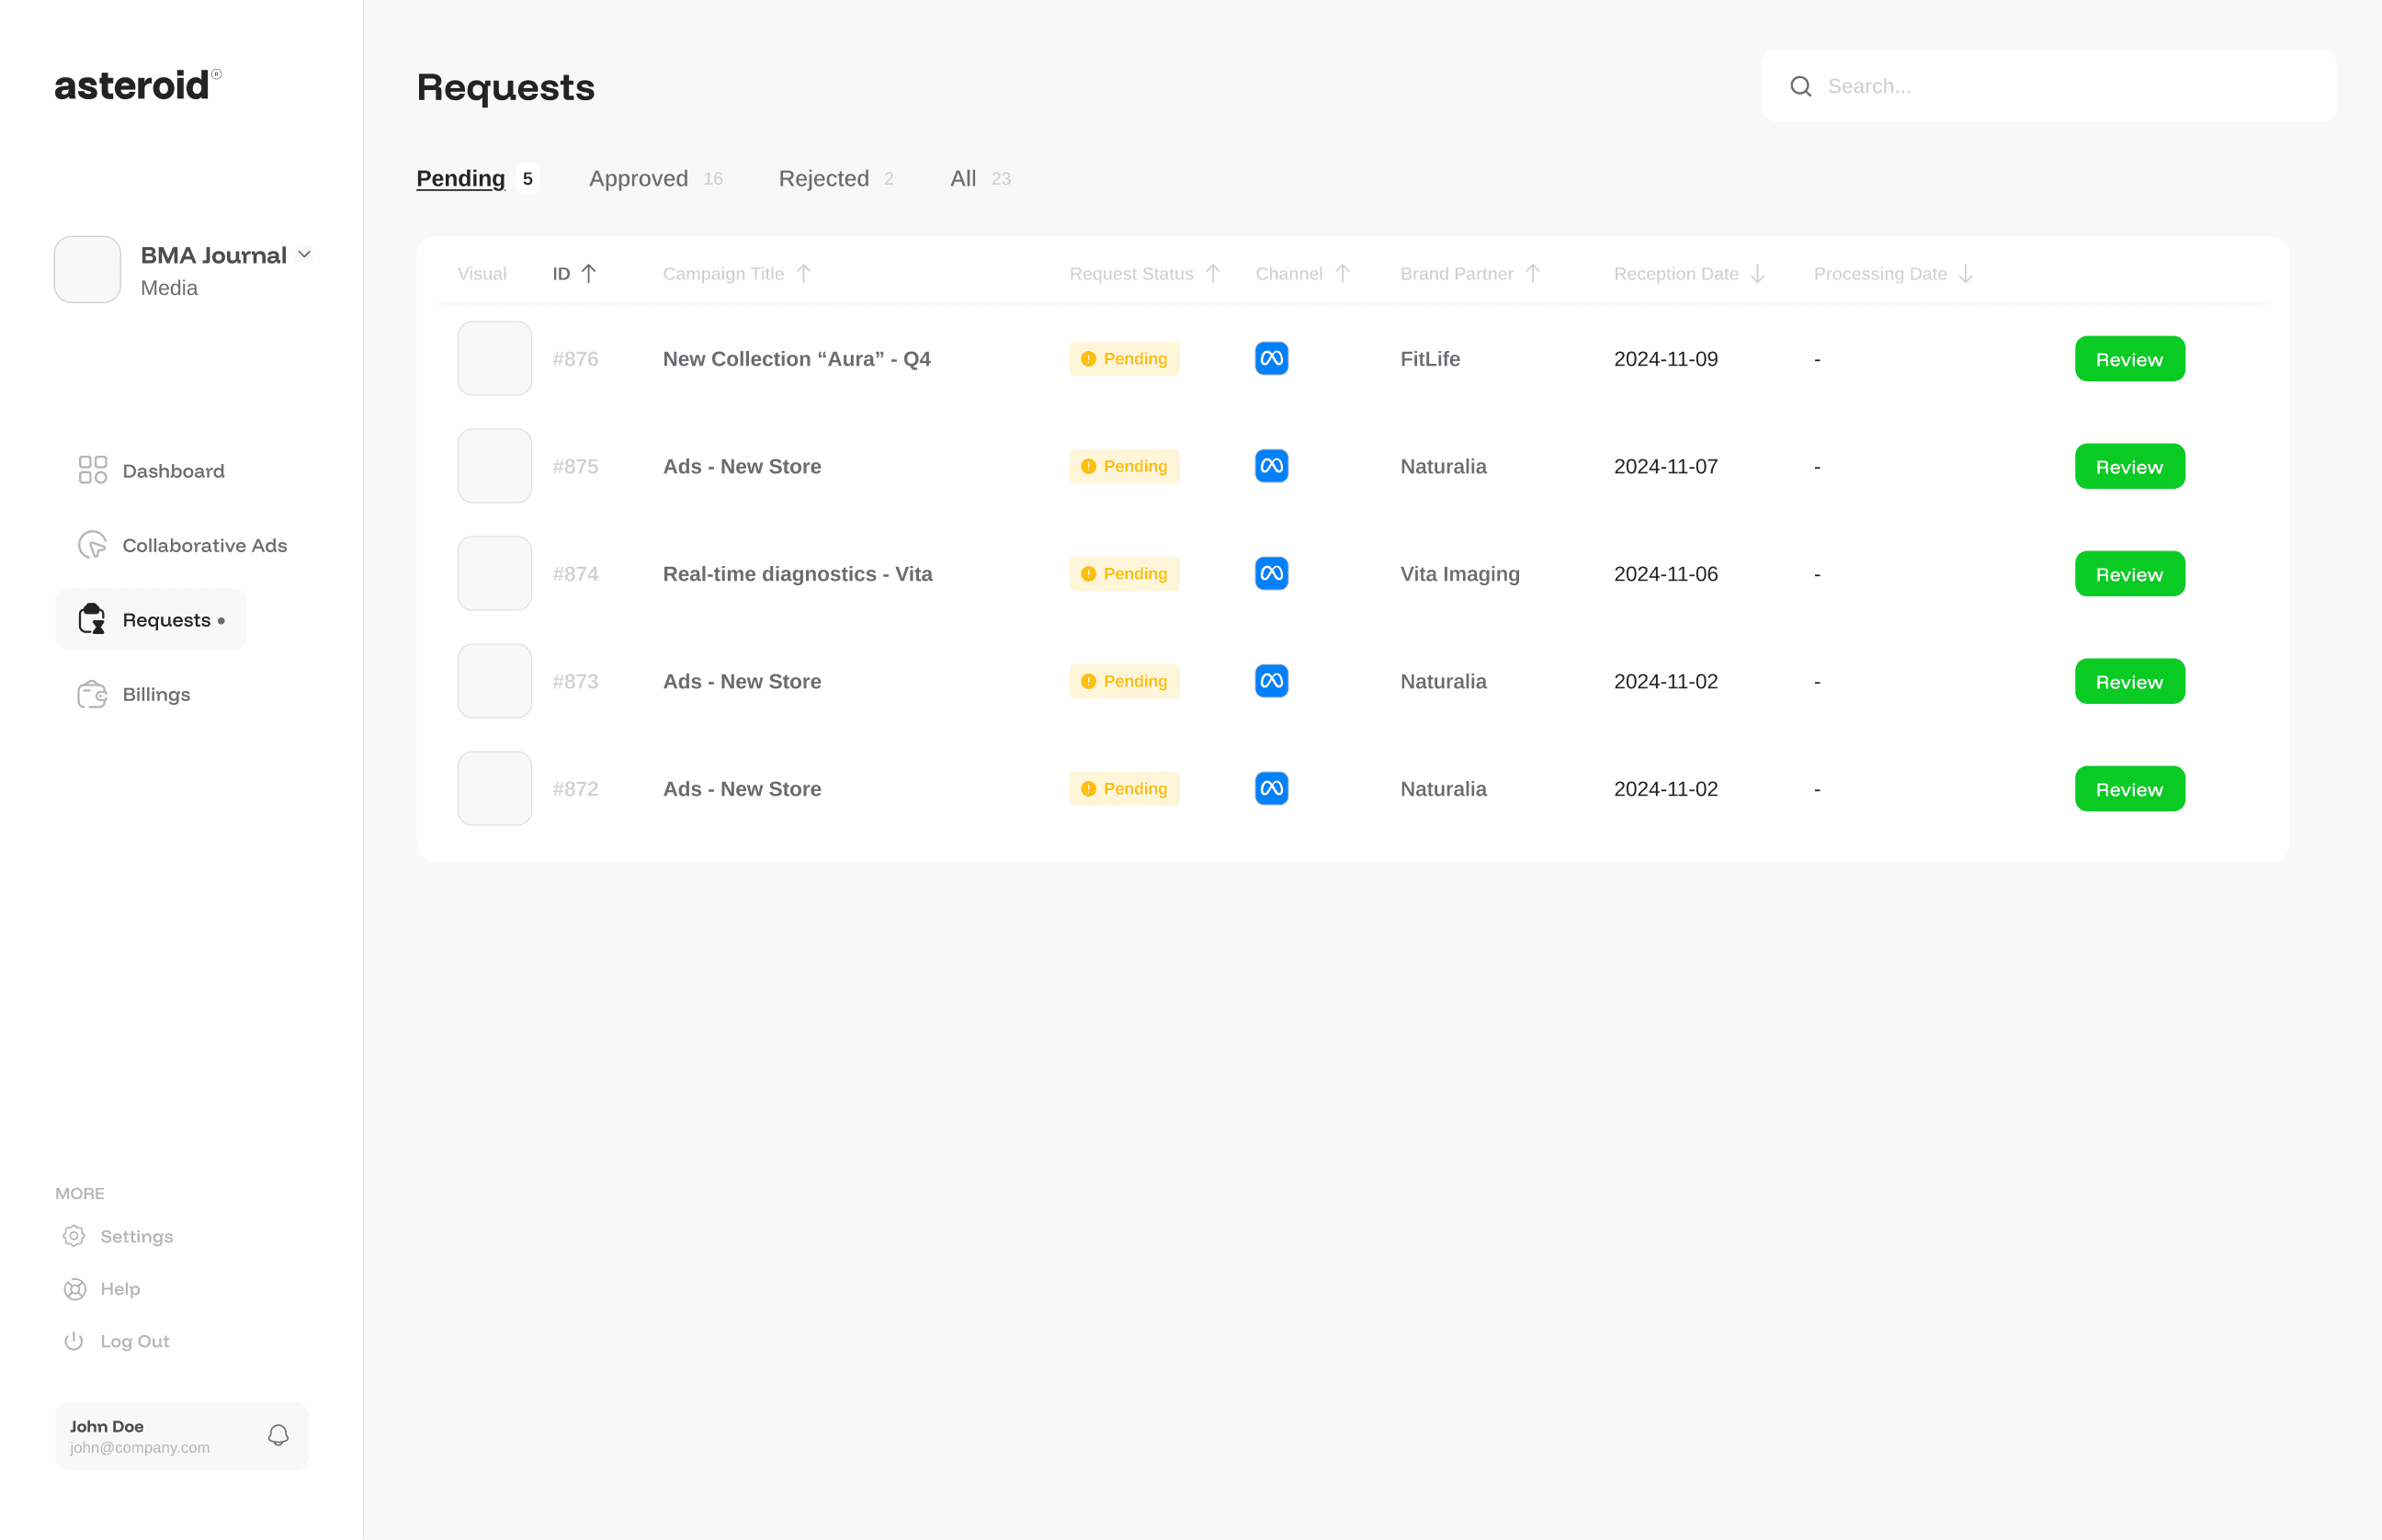Click the Meta channel icon for request #875
Screen dimensions: 2382x1540
coord(1272,466)
